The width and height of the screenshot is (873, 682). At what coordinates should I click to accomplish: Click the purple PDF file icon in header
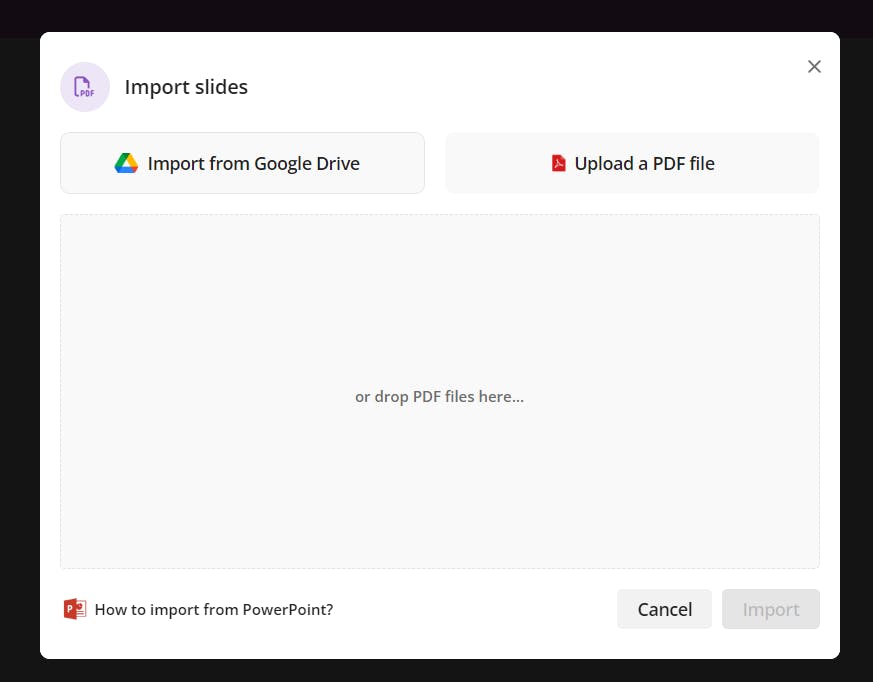click(x=85, y=87)
